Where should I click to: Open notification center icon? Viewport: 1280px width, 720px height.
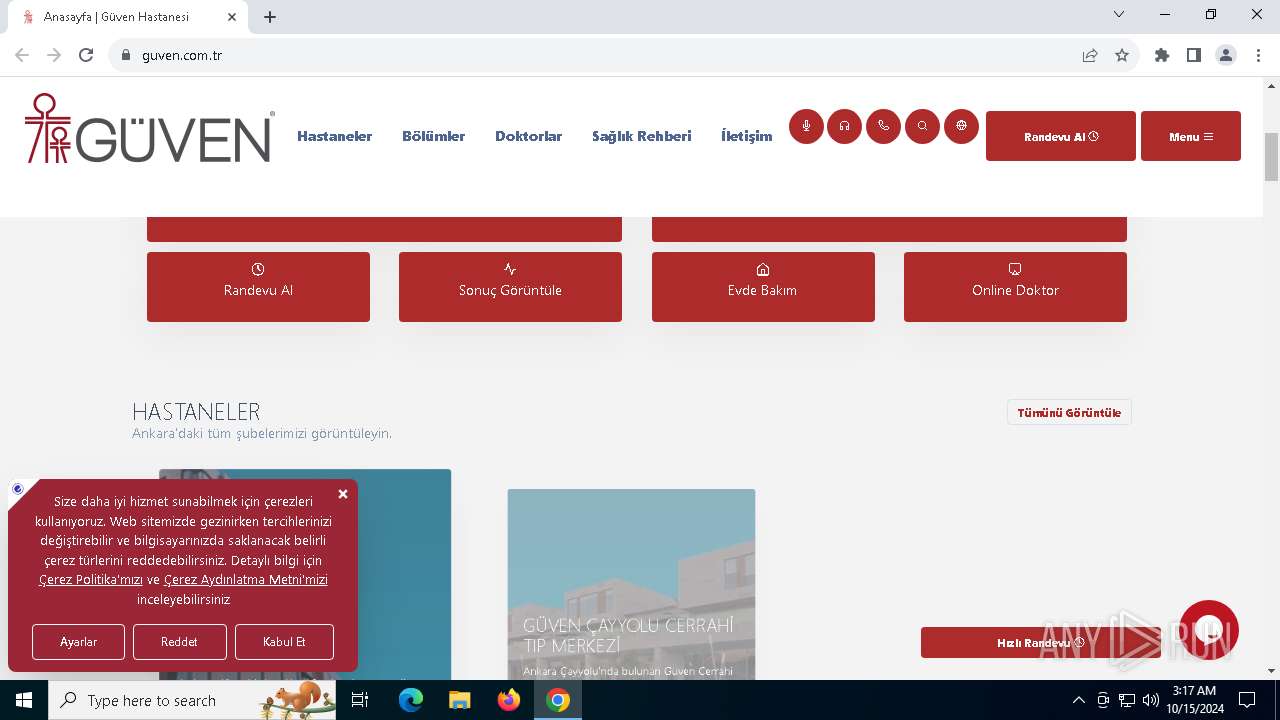pyautogui.click(x=1247, y=700)
